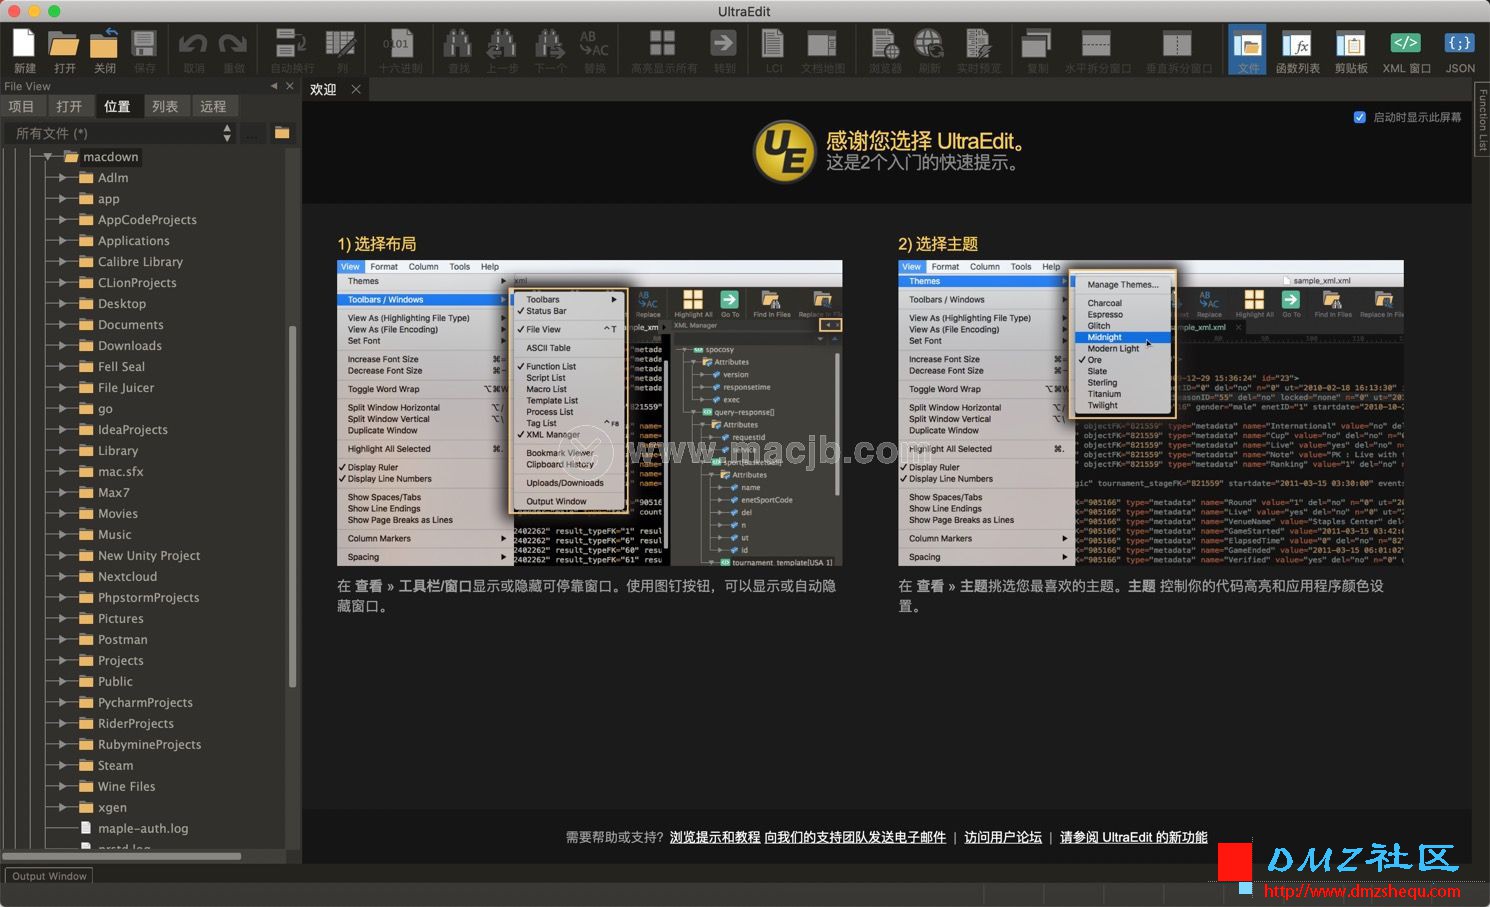Click 向我们的支持团队发送电子邮件 link
The width and height of the screenshot is (1490, 907).
(x=855, y=838)
